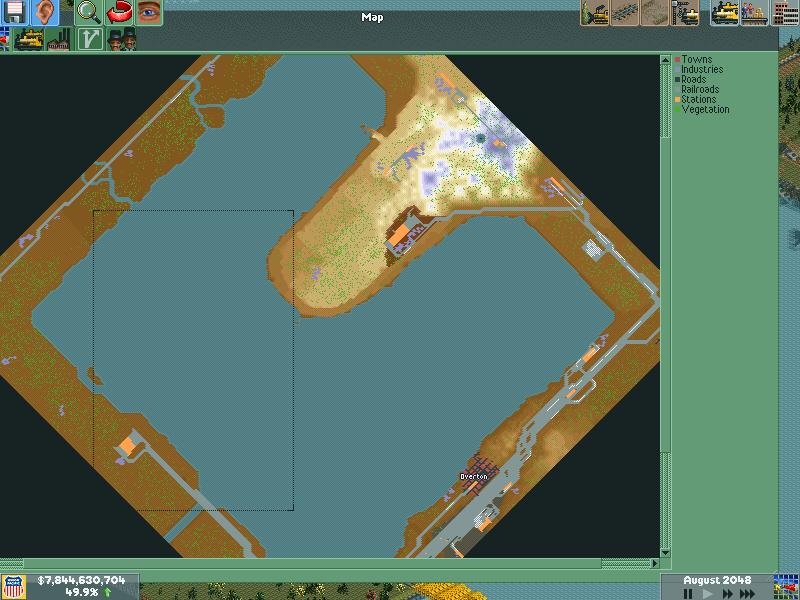Click the yellow locomotive icon in the second toolbar row
Viewport: 800px width, 600px height.
tap(29, 39)
